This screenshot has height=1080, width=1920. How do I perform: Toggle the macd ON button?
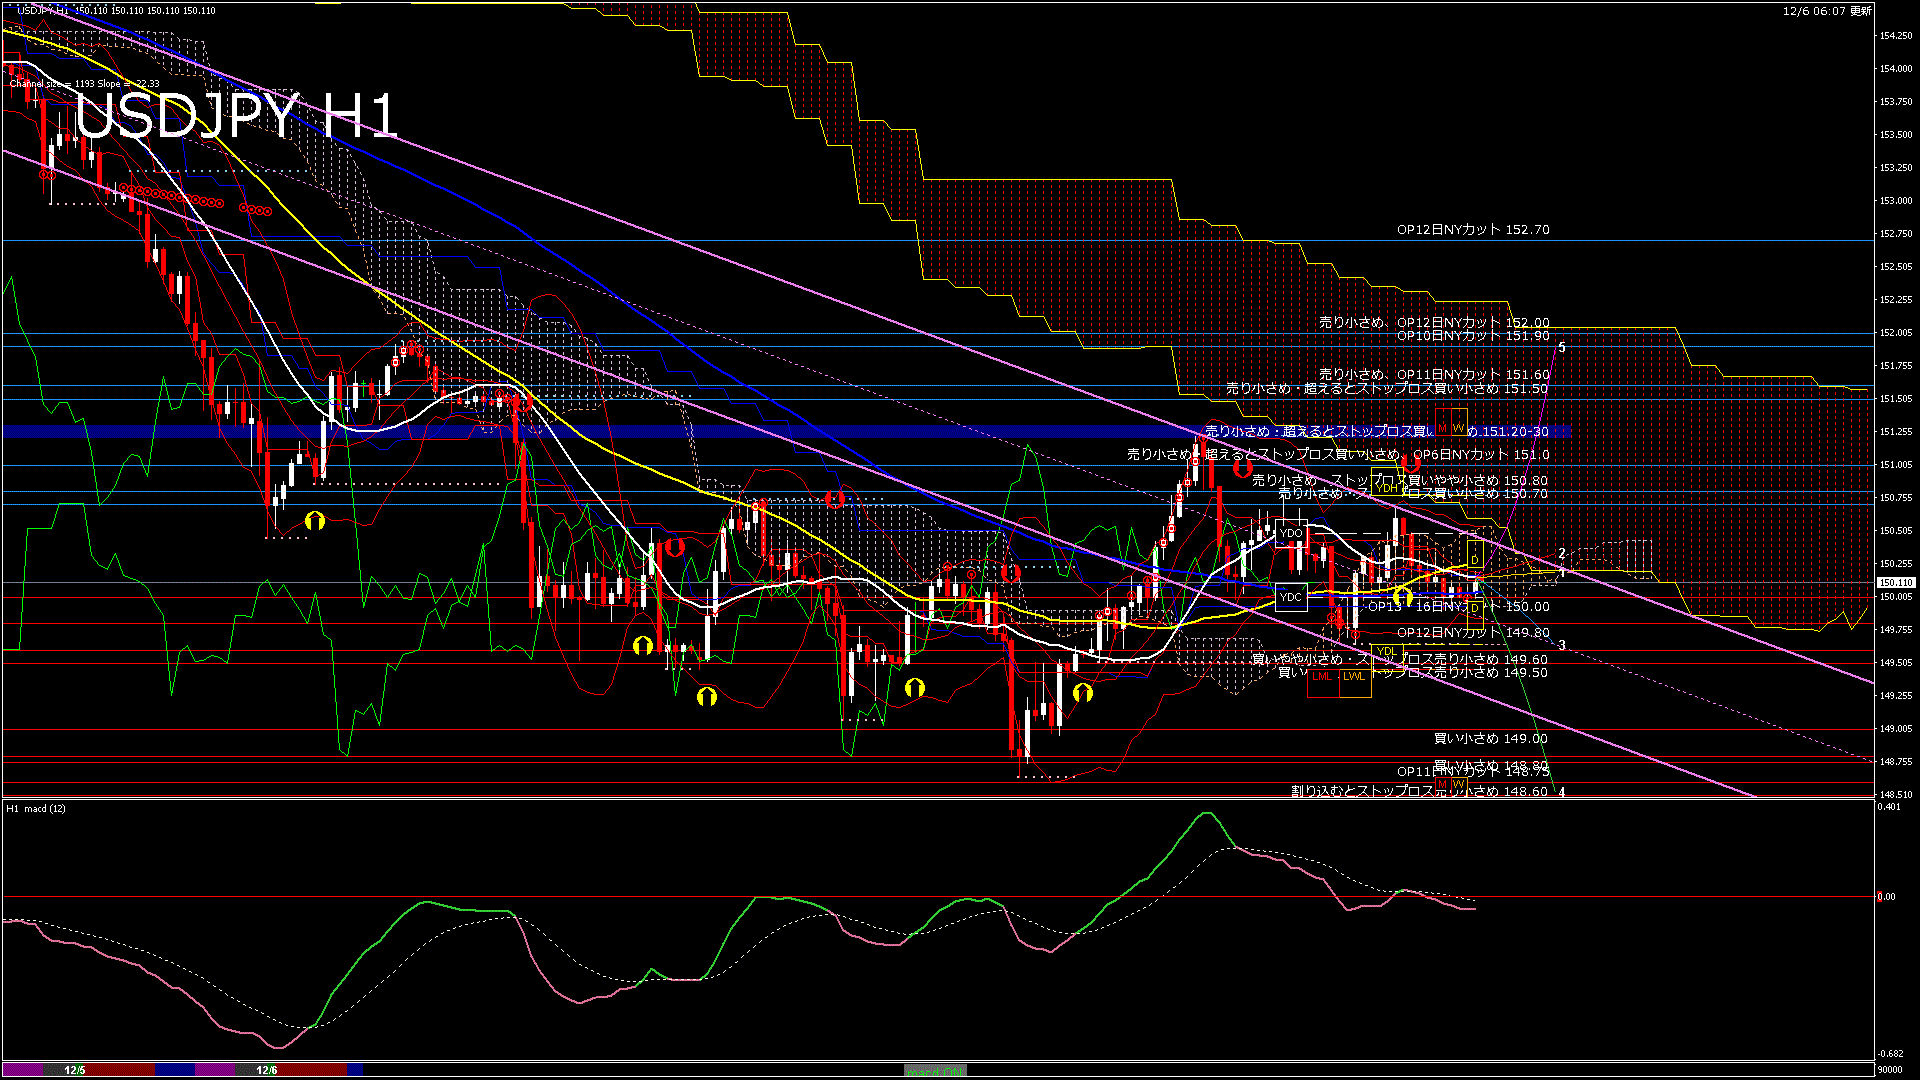point(935,1070)
